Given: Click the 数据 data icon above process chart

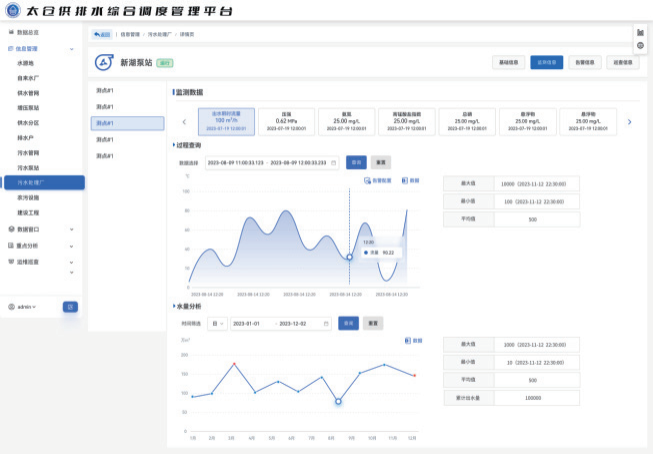Looking at the screenshot, I should [x=404, y=180].
